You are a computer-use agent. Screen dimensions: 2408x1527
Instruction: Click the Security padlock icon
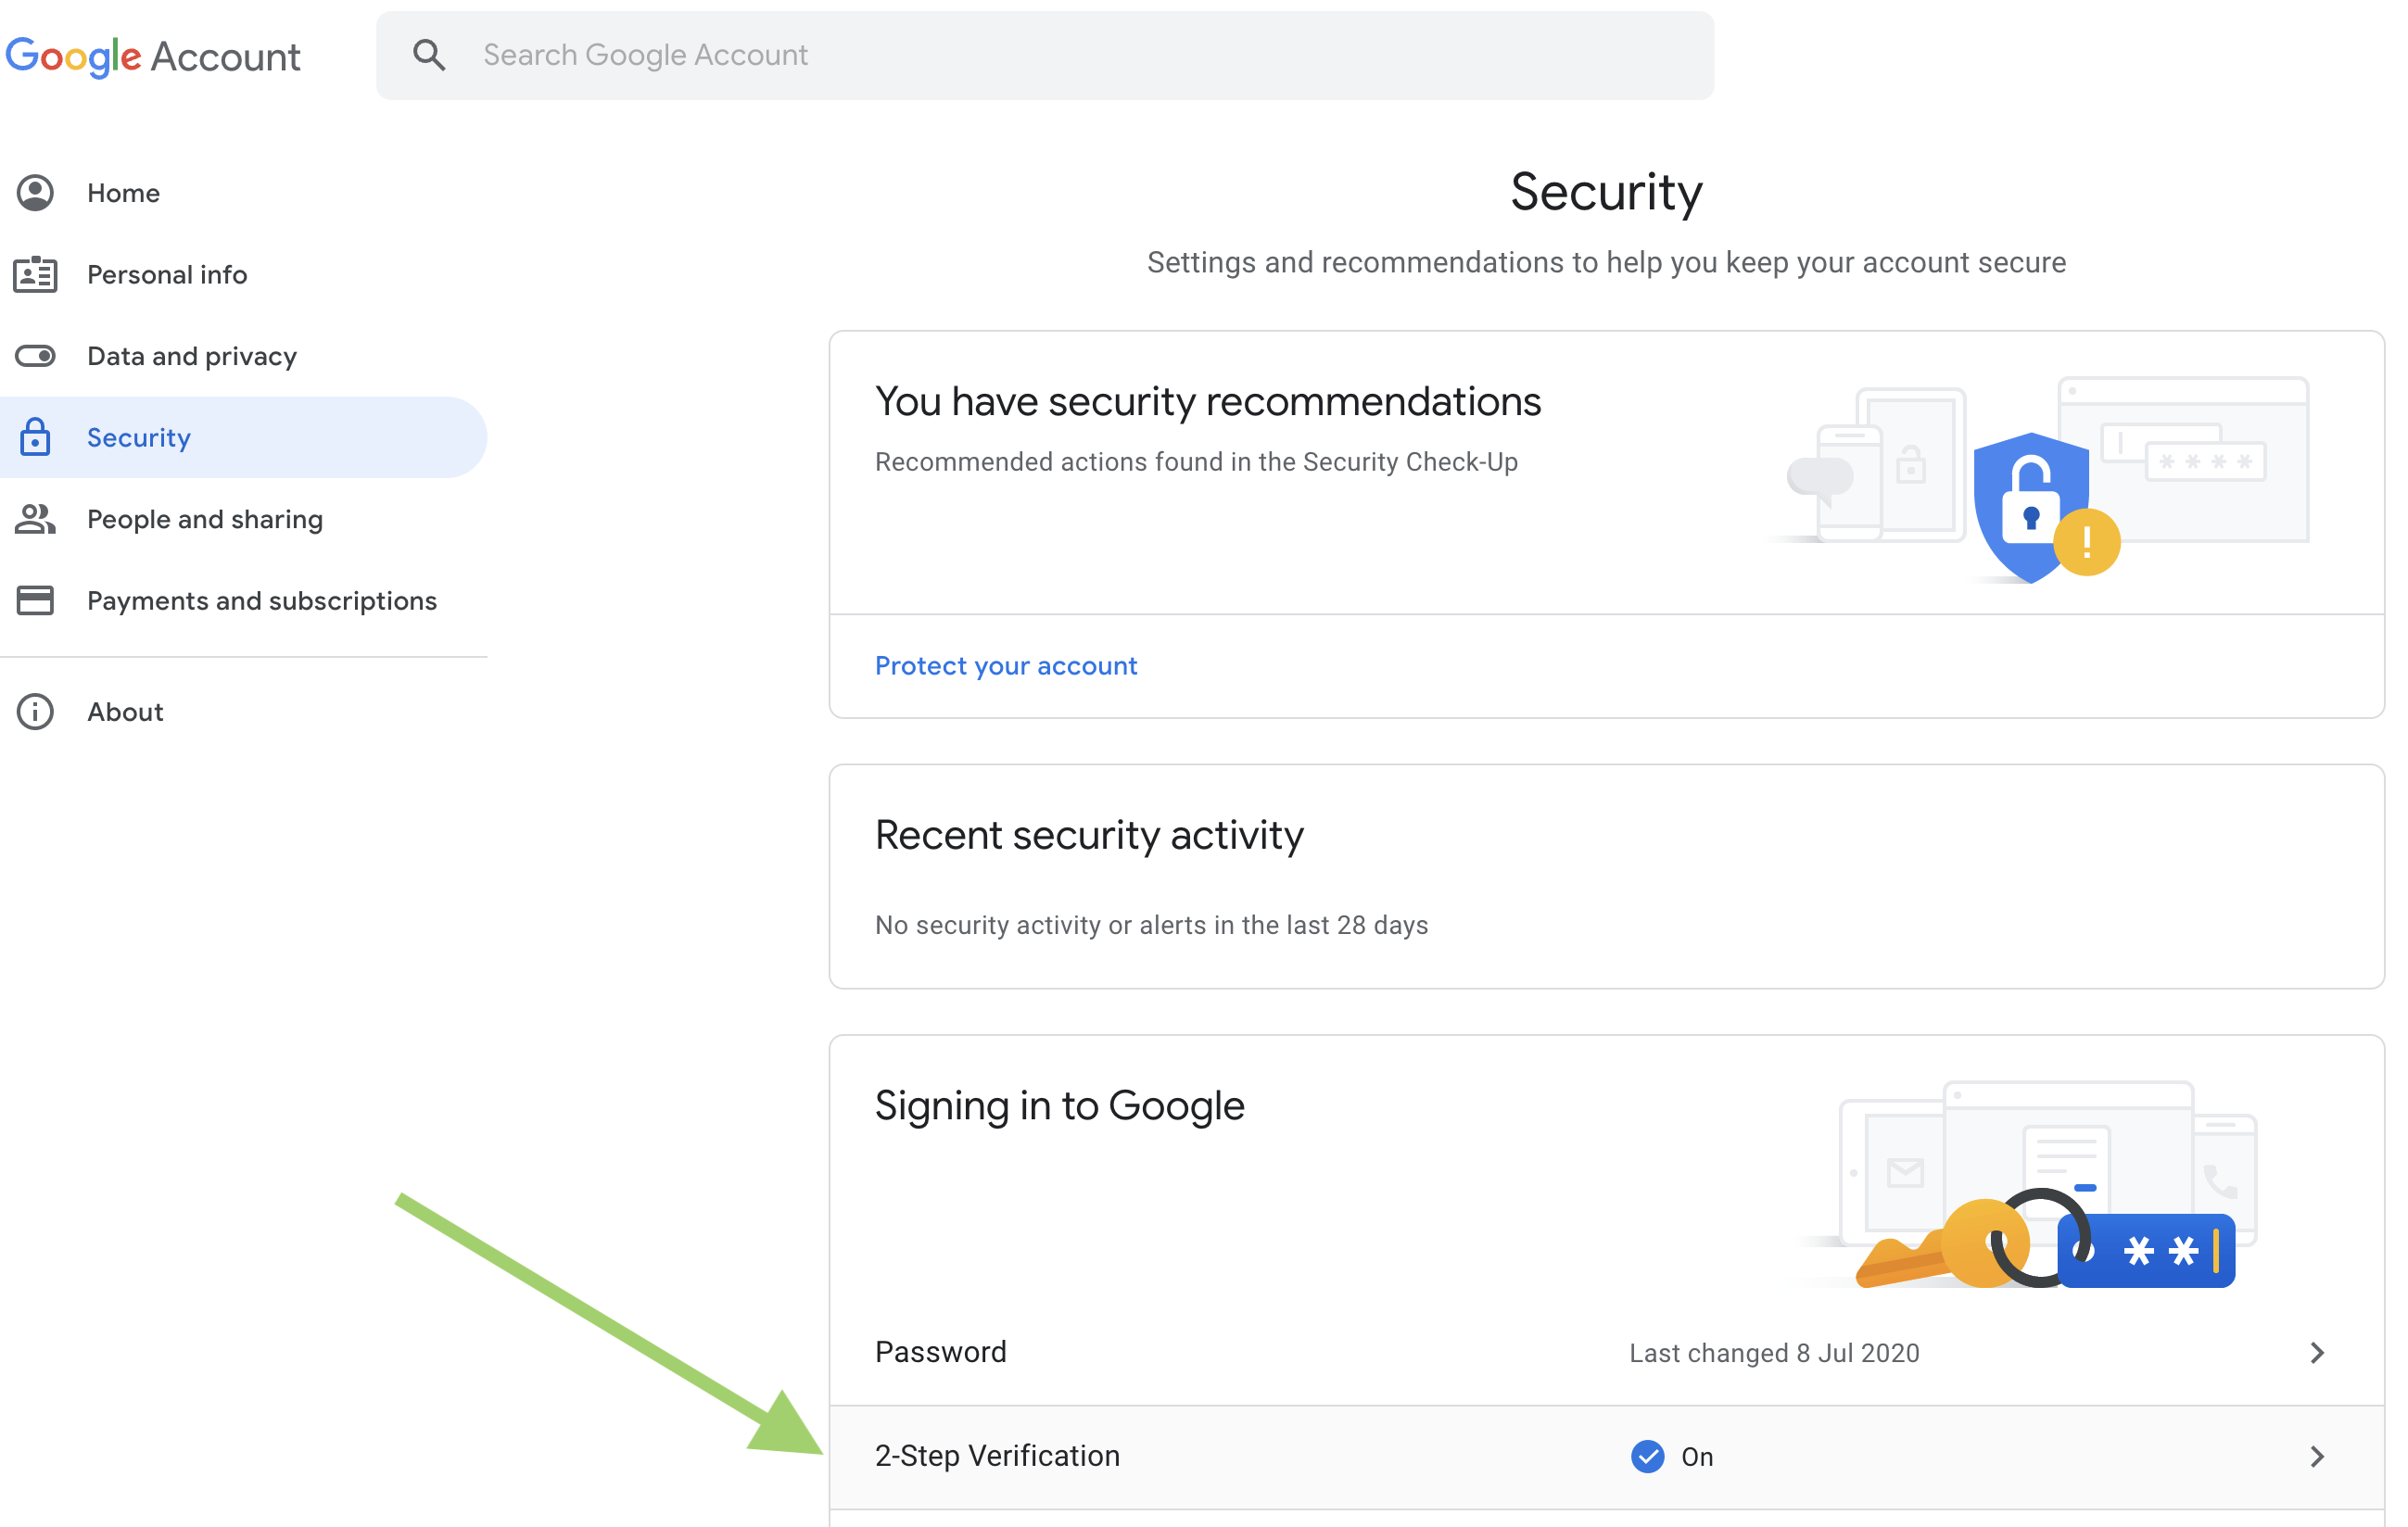click(x=35, y=437)
